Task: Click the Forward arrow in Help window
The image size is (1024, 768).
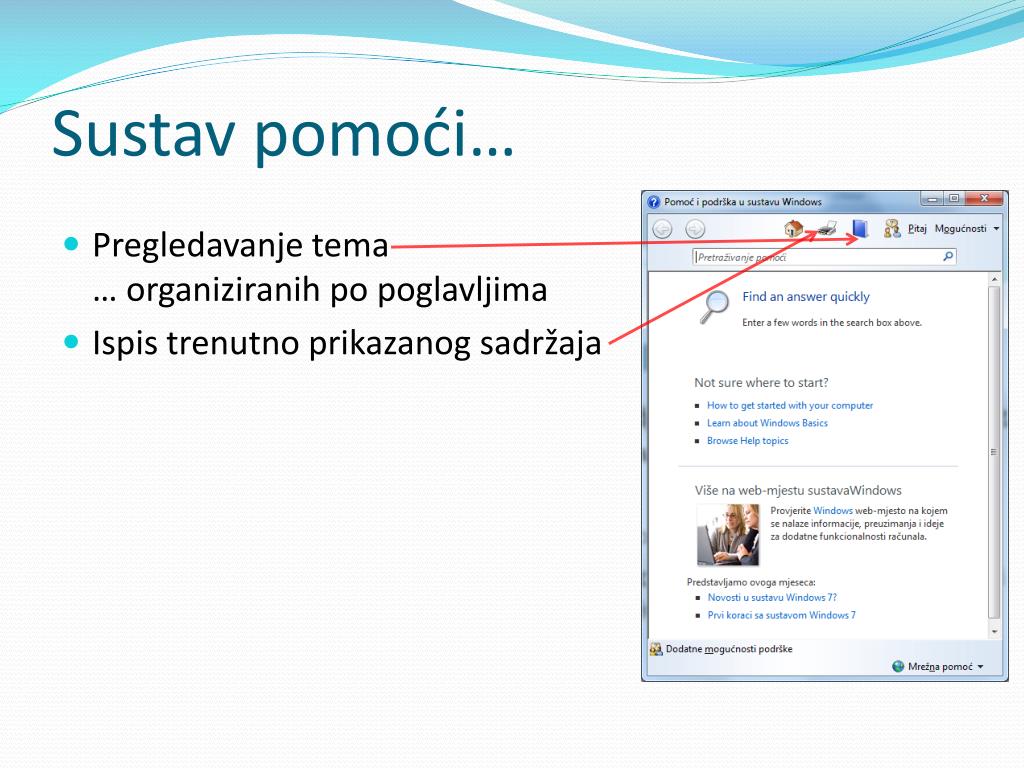Action: click(x=695, y=229)
